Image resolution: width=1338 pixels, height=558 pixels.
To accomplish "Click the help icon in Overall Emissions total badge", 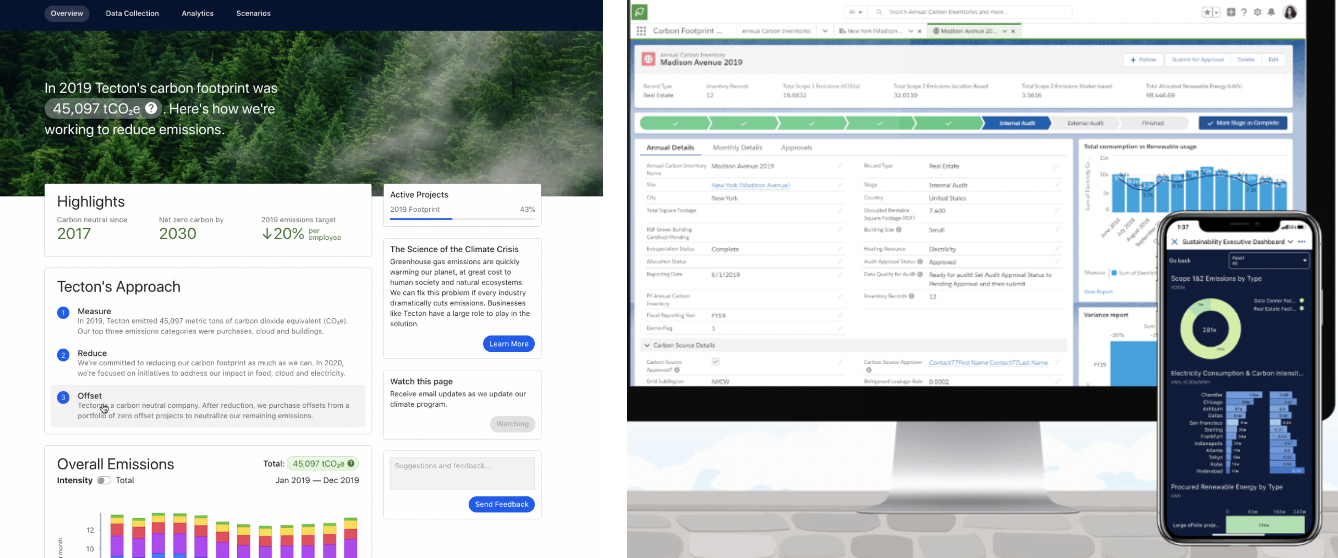I will tap(351, 464).
